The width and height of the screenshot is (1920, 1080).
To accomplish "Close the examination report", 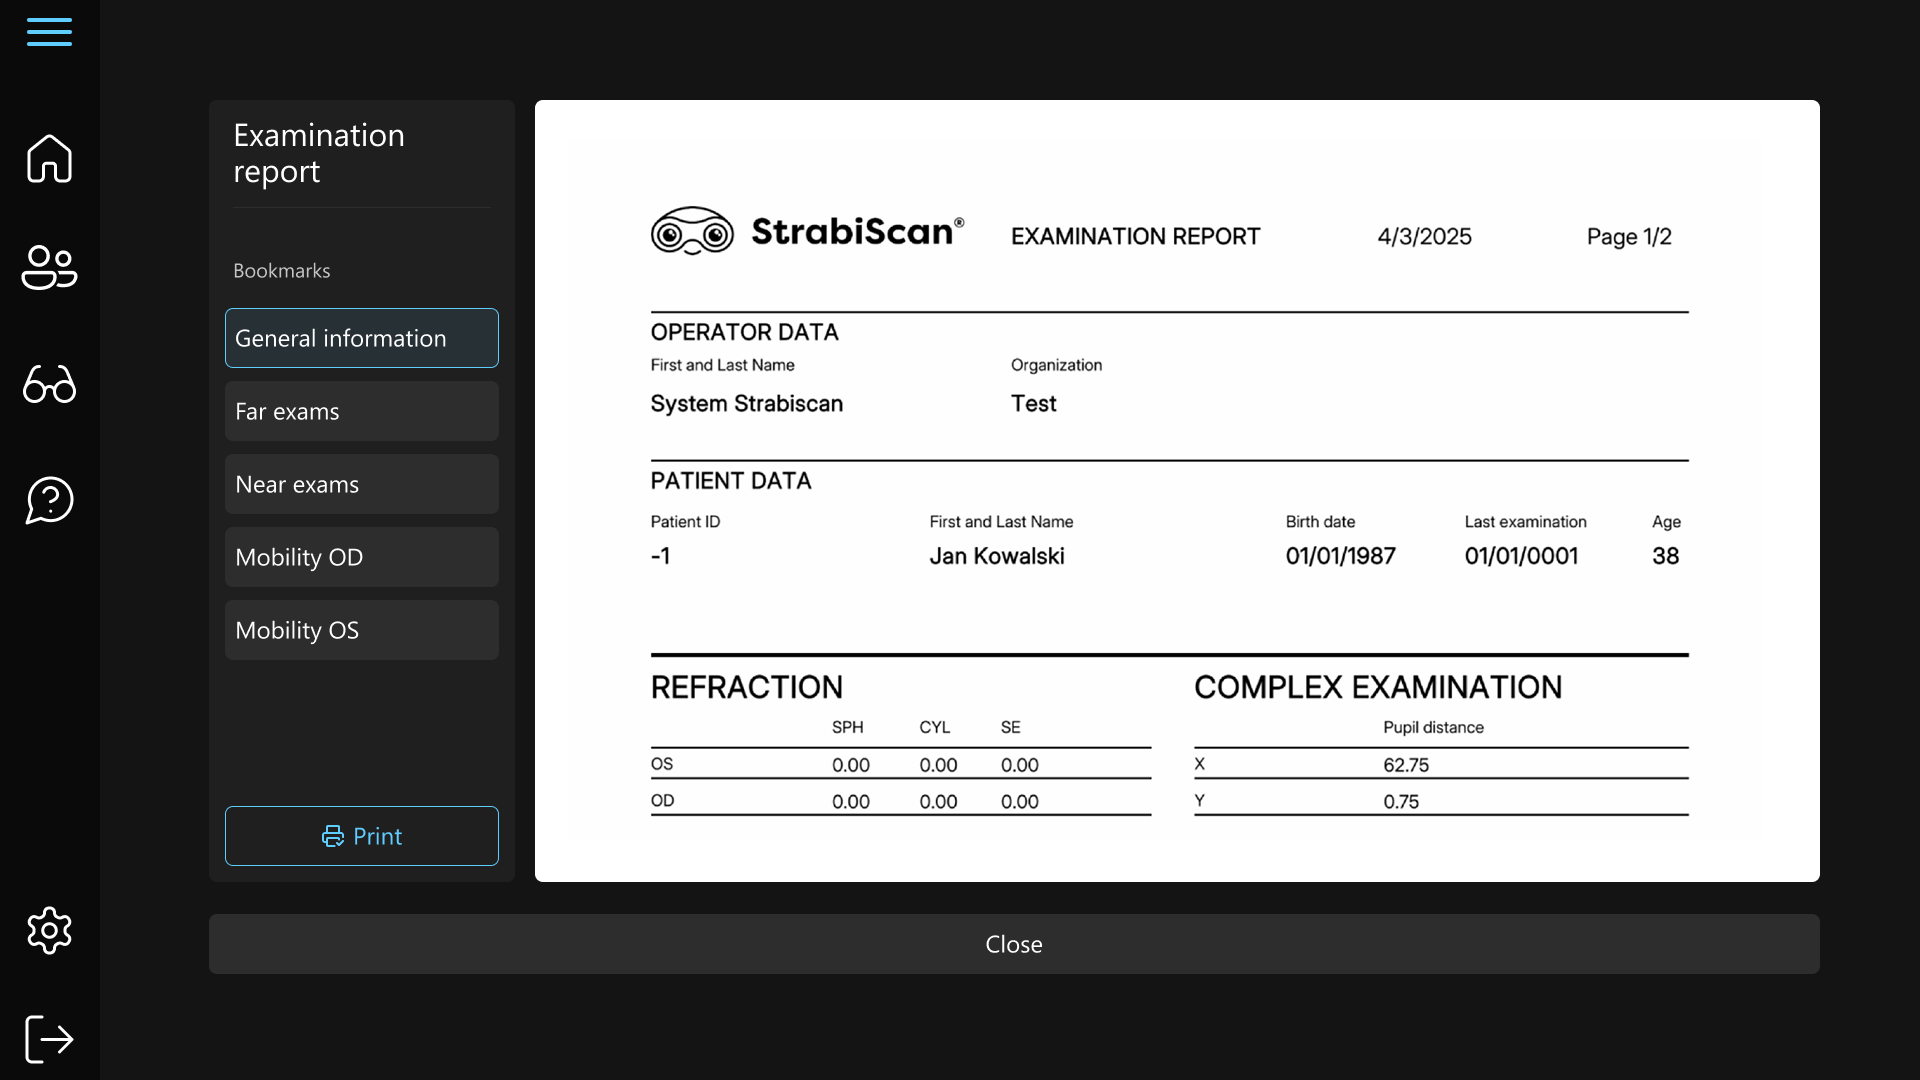I will (x=1013, y=944).
